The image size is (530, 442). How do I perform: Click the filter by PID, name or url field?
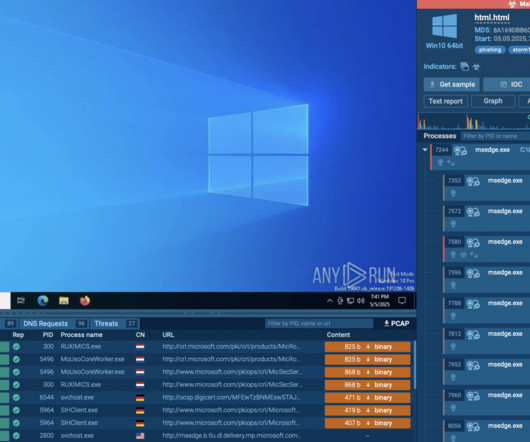tap(319, 323)
